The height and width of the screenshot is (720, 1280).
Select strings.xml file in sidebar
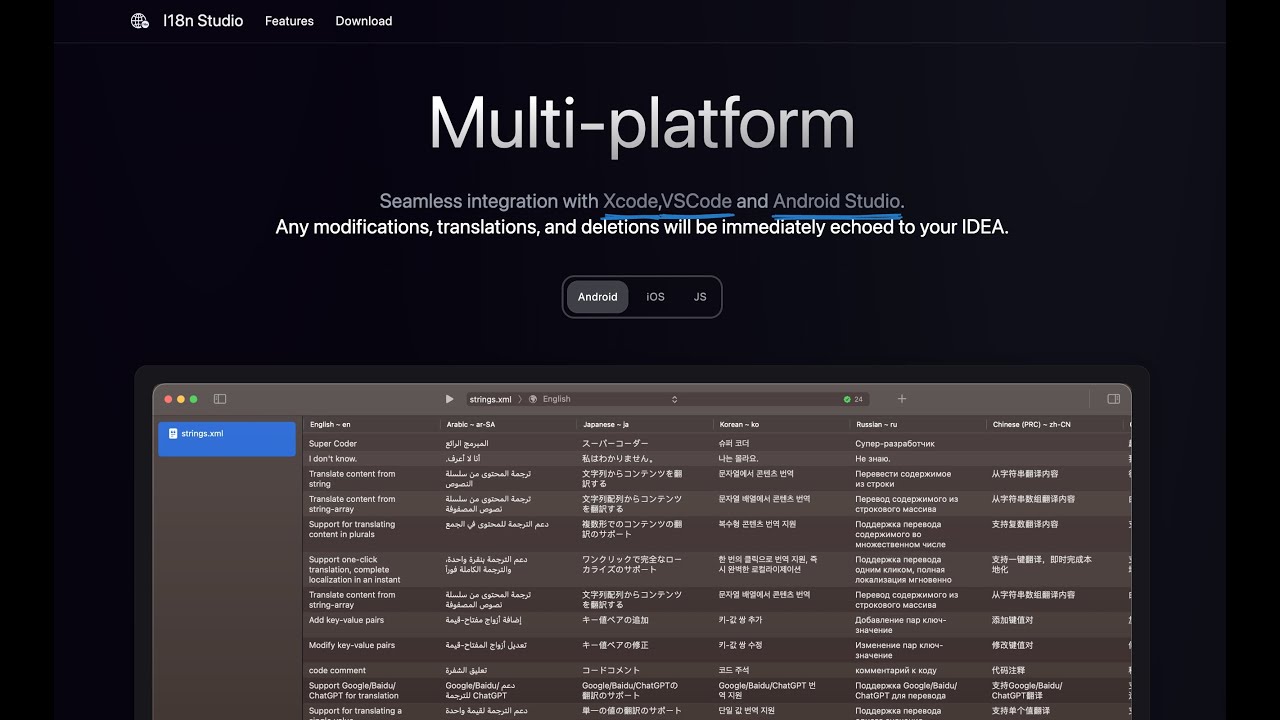pyautogui.click(x=227, y=439)
